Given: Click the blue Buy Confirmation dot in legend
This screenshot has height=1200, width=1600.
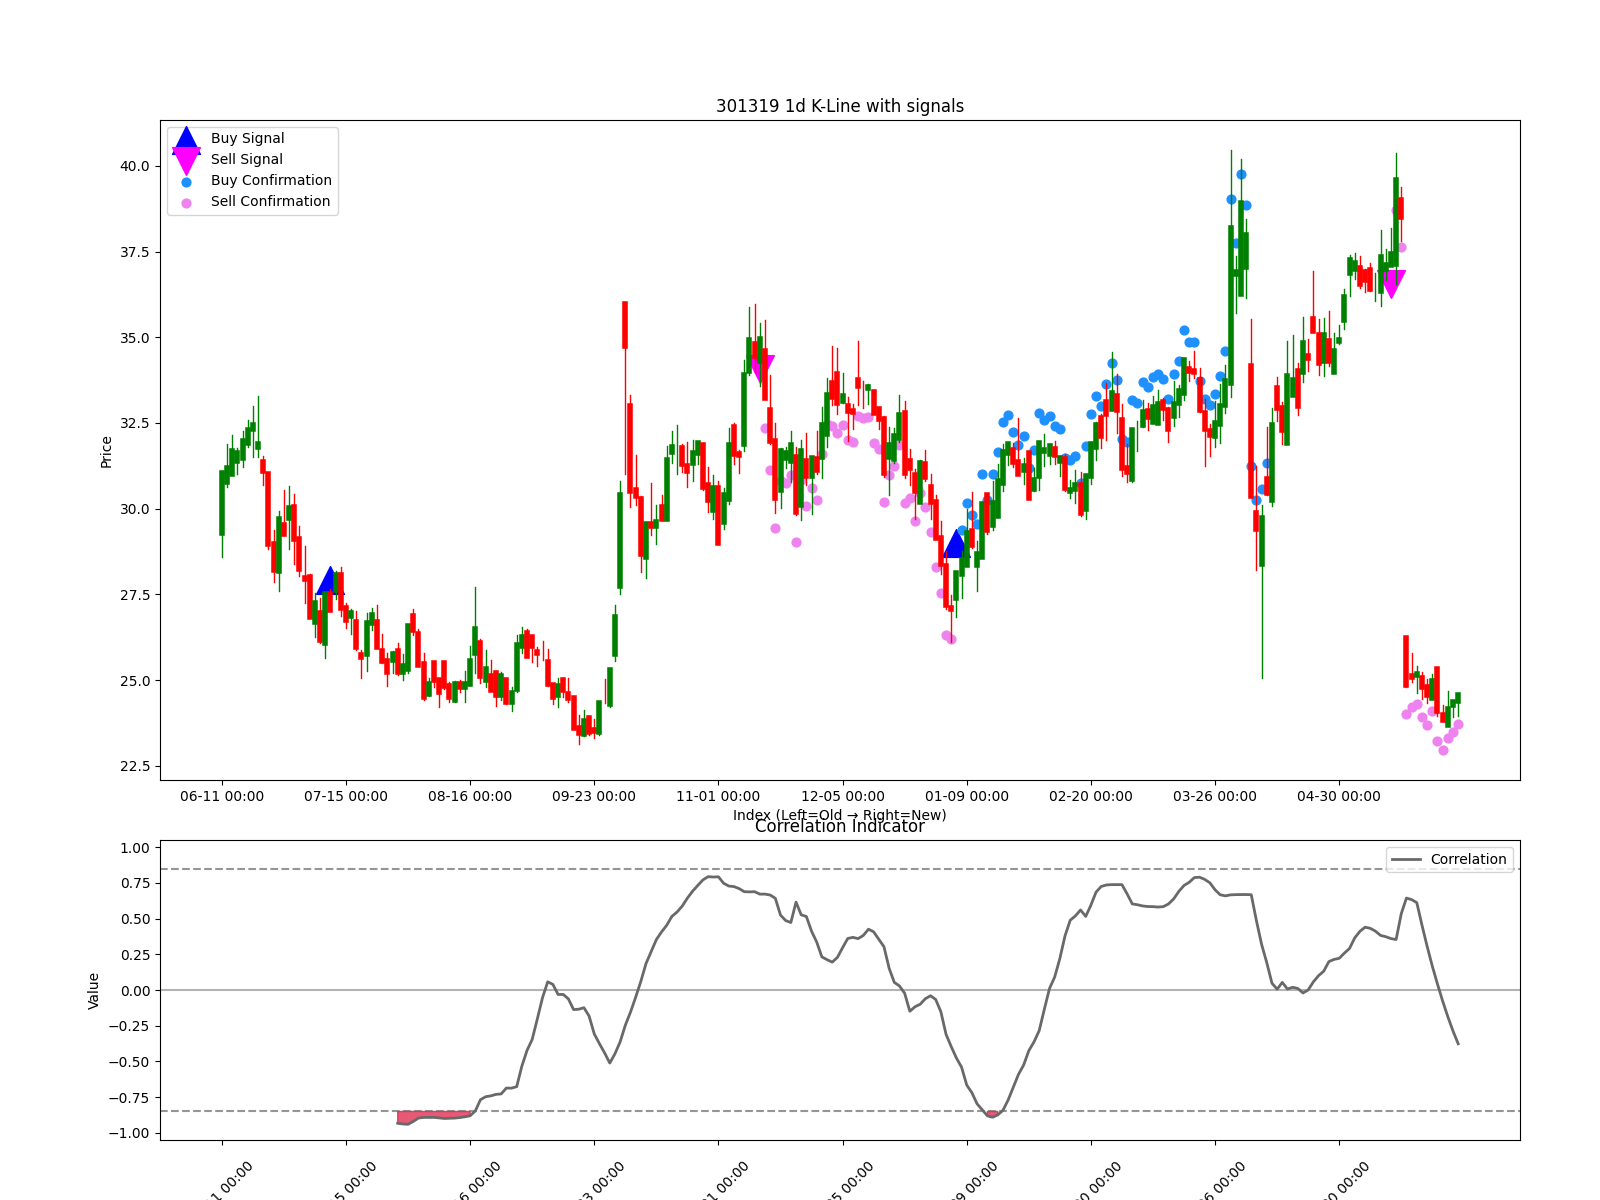Looking at the screenshot, I should [186, 182].
